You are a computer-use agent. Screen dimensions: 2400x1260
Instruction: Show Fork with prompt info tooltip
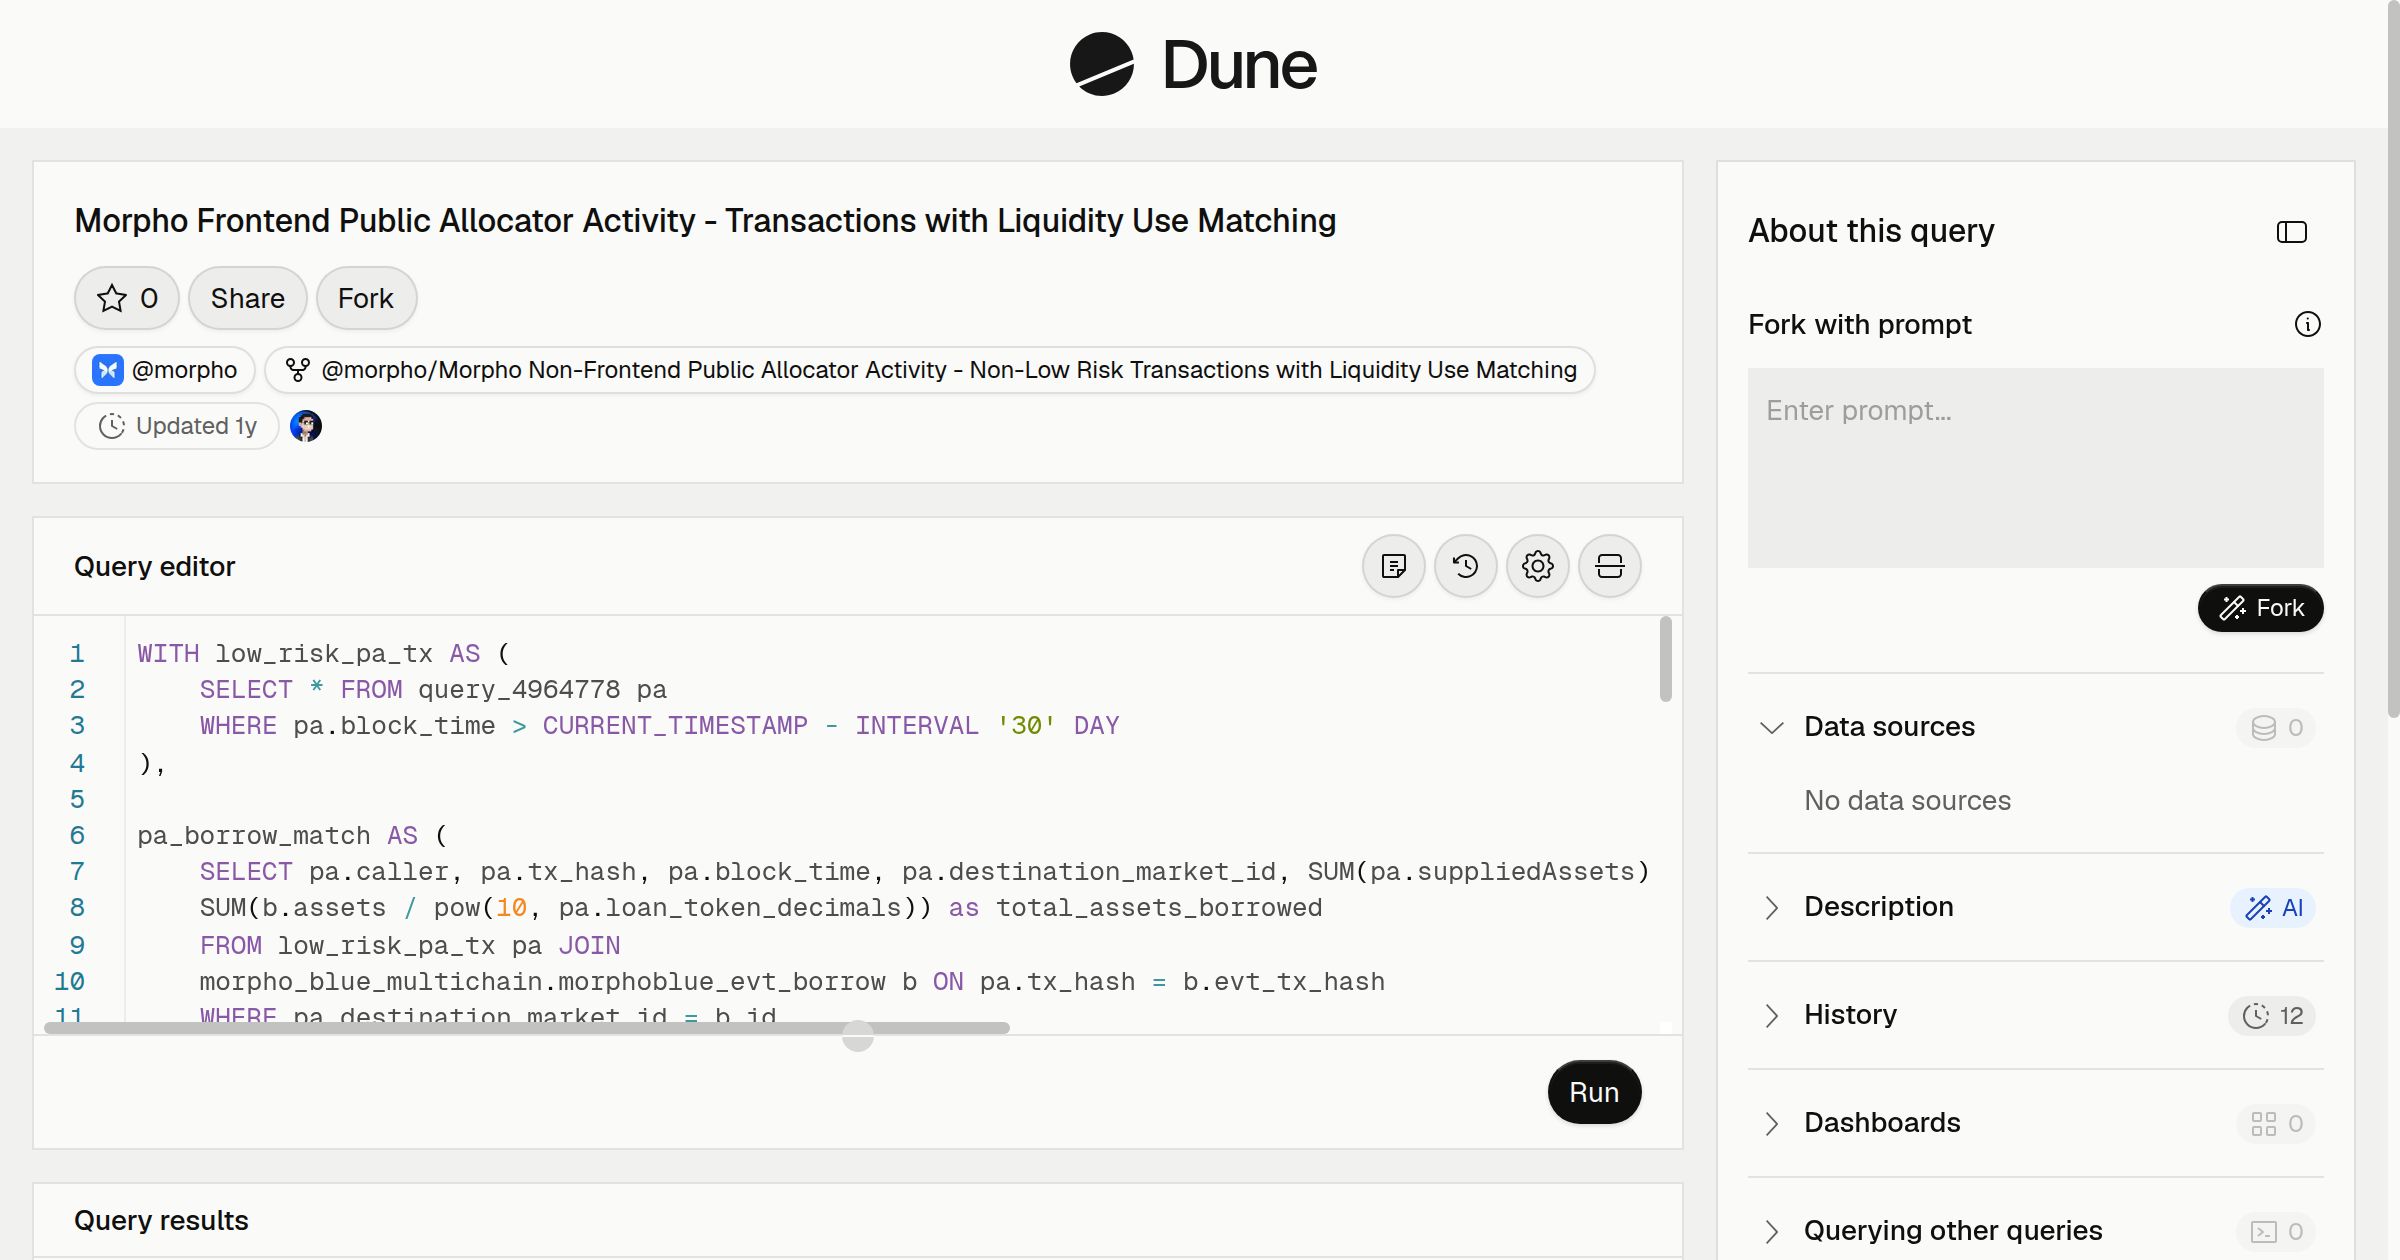click(x=2307, y=324)
